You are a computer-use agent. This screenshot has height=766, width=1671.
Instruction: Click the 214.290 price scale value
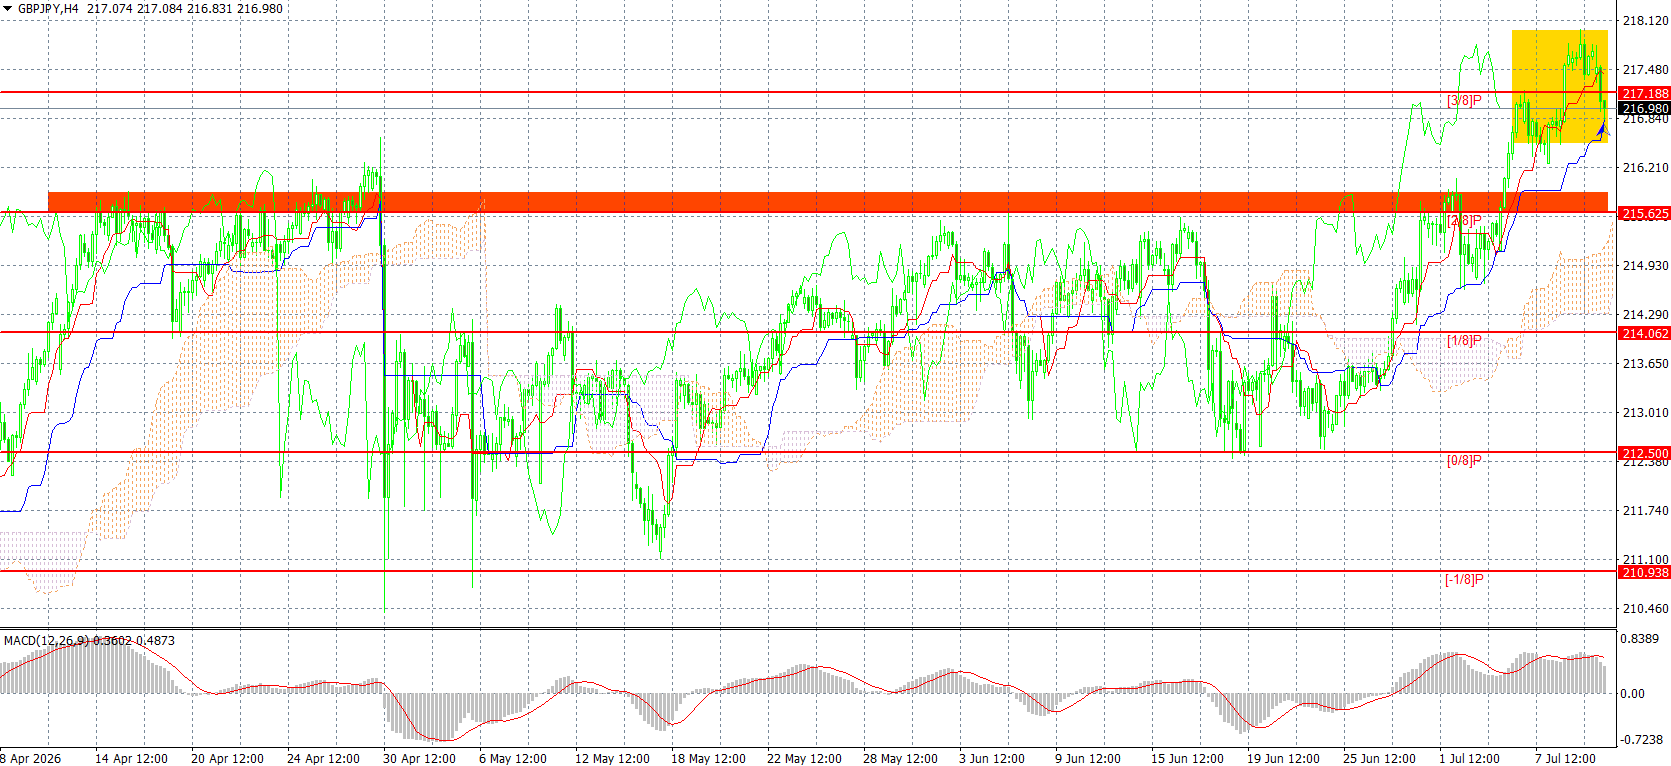click(x=1646, y=314)
